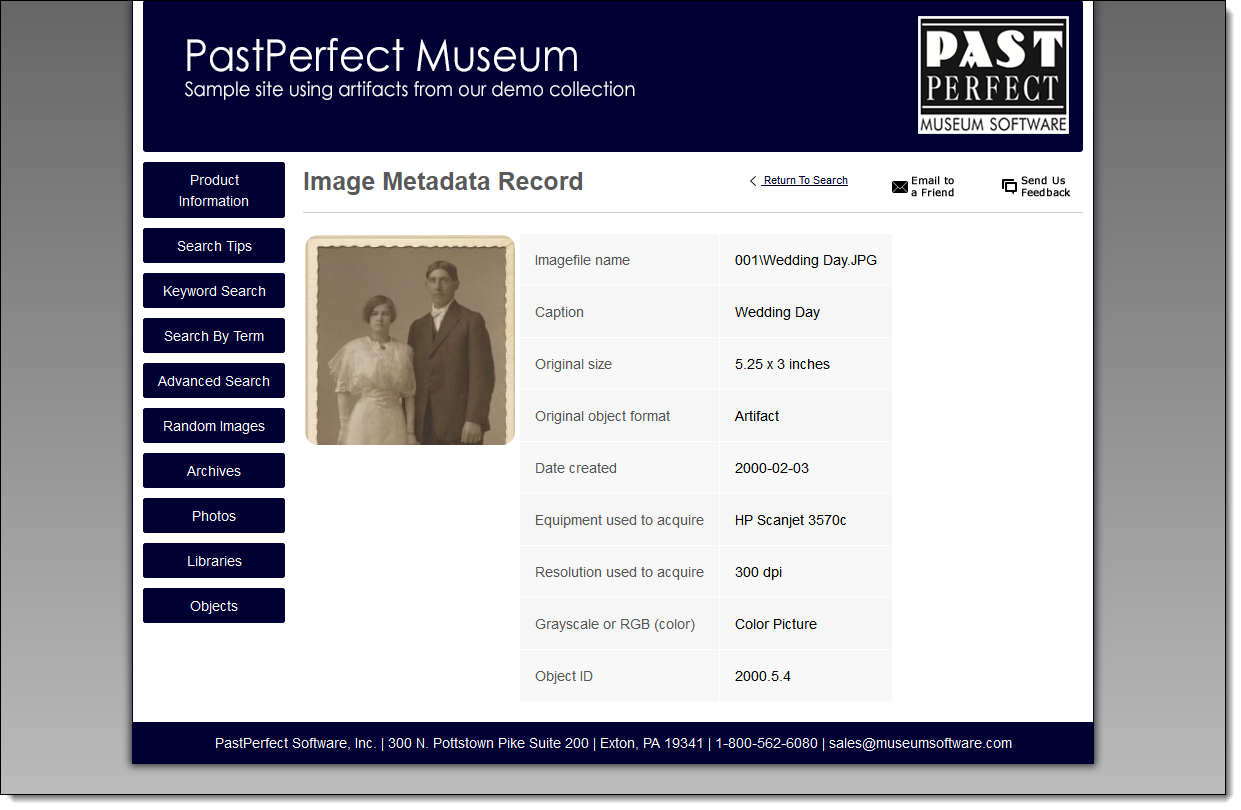
Task: Go to Advanced Search
Action: point(213,380)
